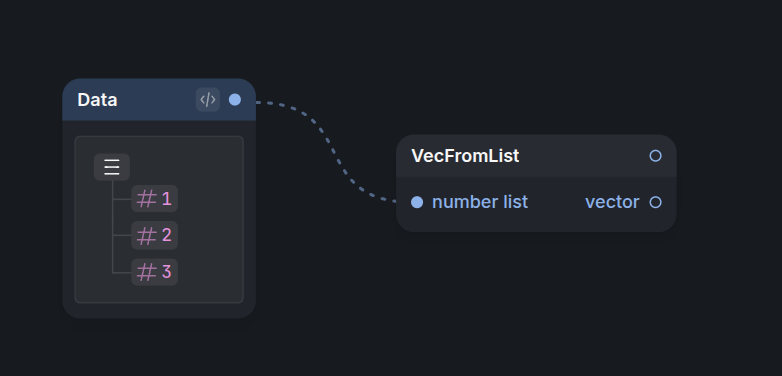
Task: Click the Data node's filled output port
Action: 235,100
